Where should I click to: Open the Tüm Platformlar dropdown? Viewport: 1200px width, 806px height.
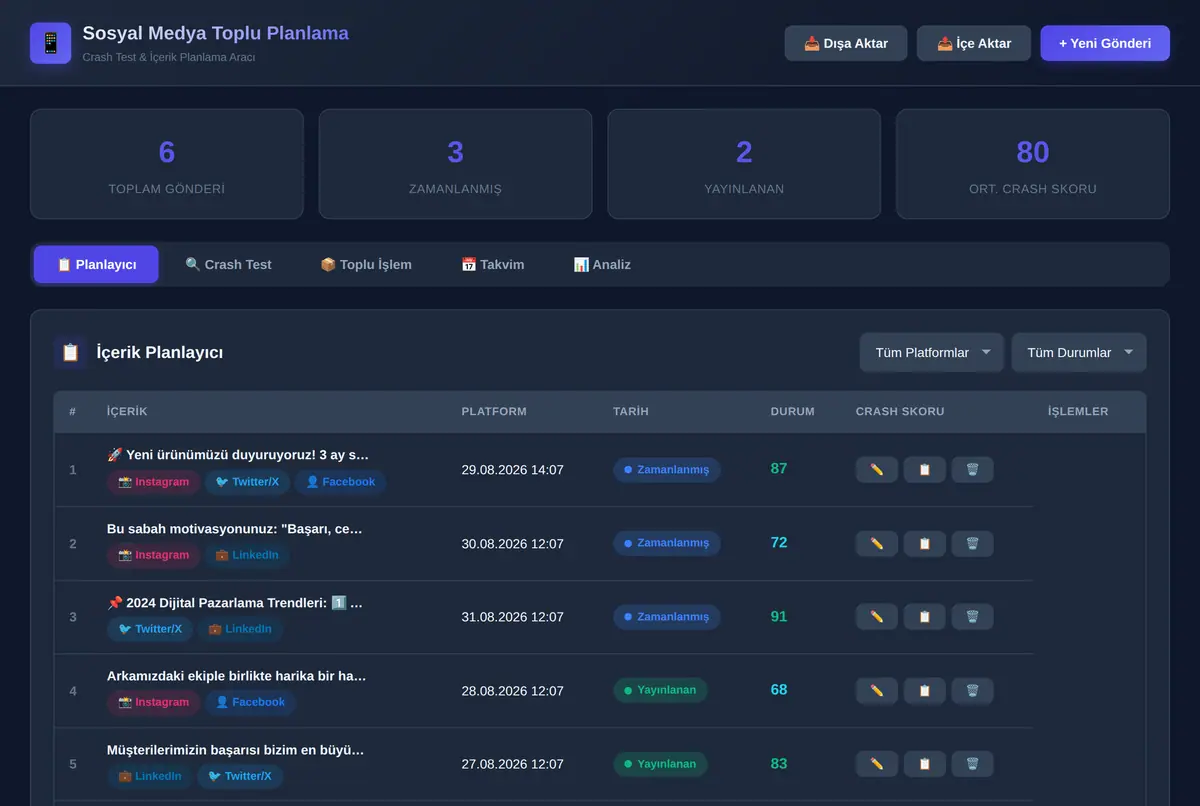point(932,352)
